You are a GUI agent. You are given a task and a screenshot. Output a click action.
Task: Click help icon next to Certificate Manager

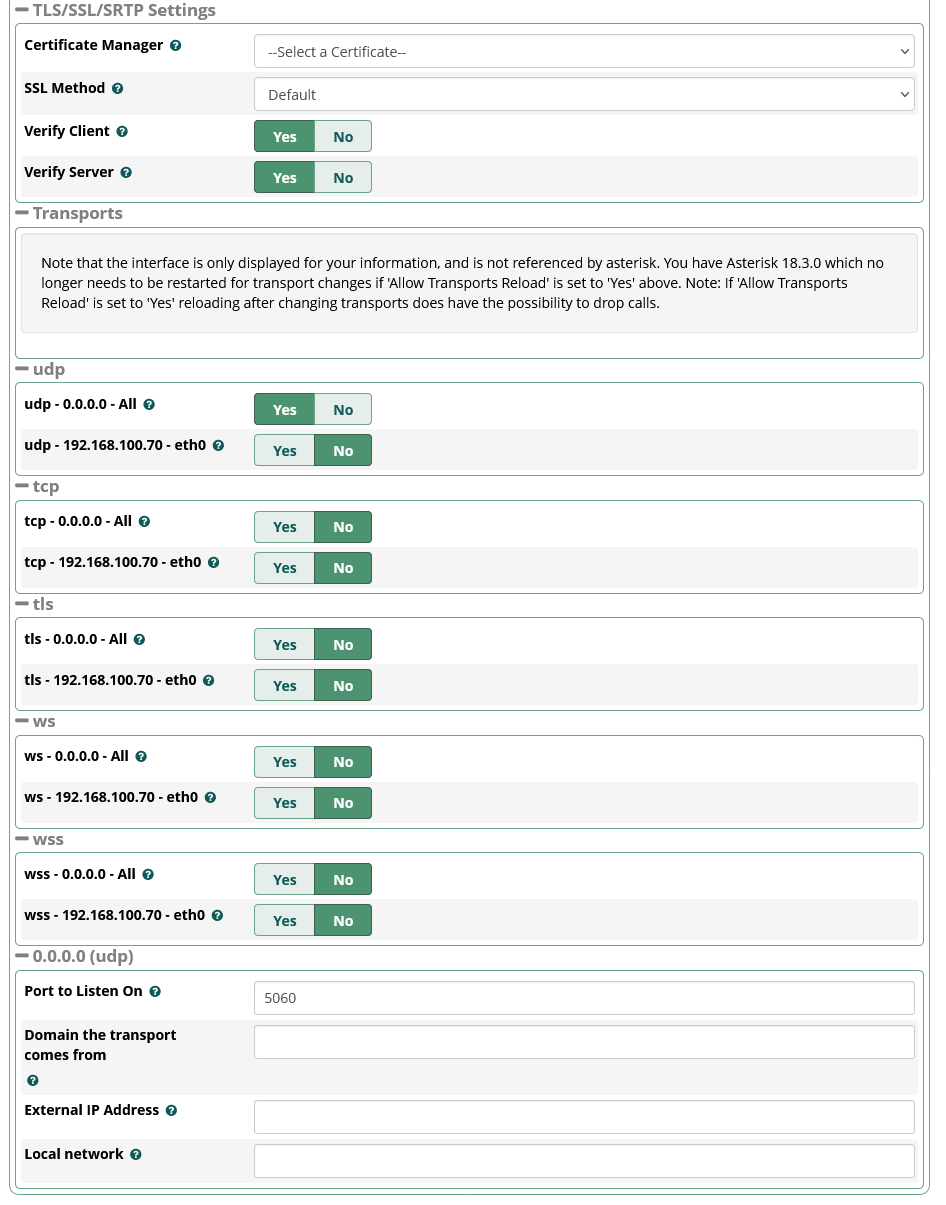point(176,46)
